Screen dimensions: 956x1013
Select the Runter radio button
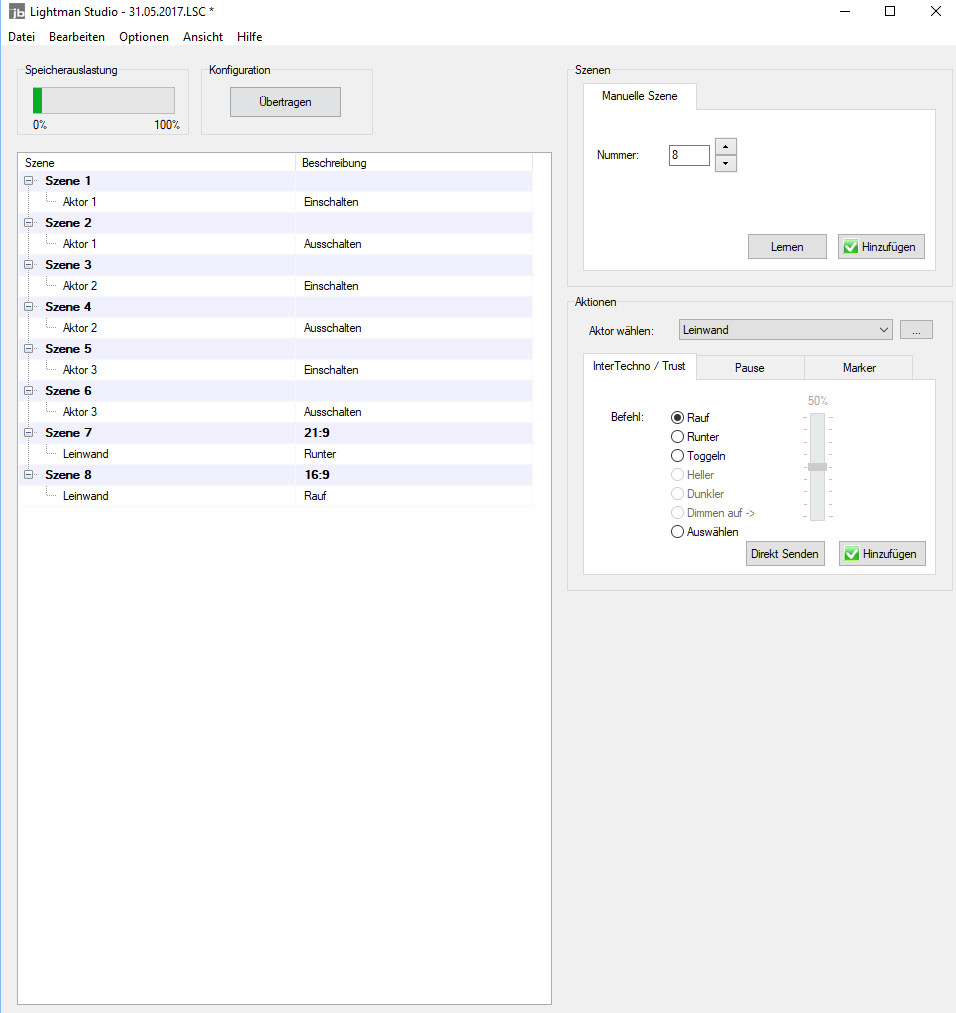click(678, 437)
